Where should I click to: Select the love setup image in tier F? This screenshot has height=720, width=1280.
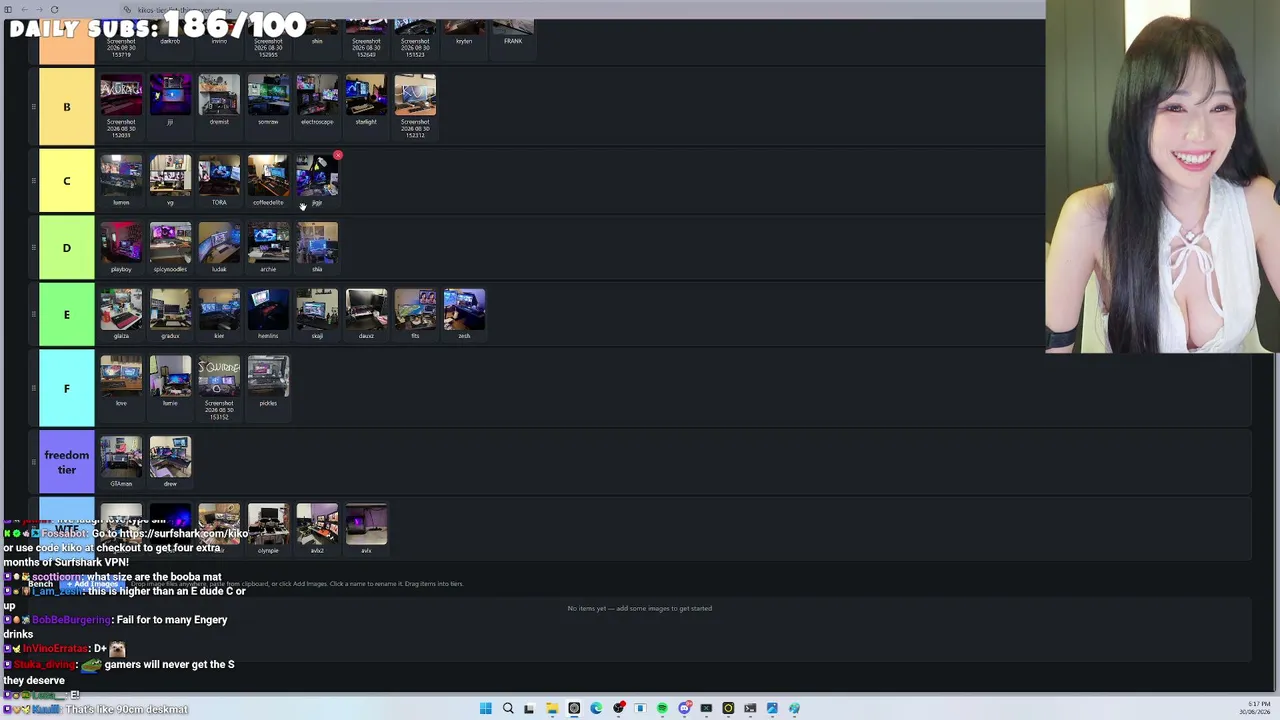click(121, 376)
